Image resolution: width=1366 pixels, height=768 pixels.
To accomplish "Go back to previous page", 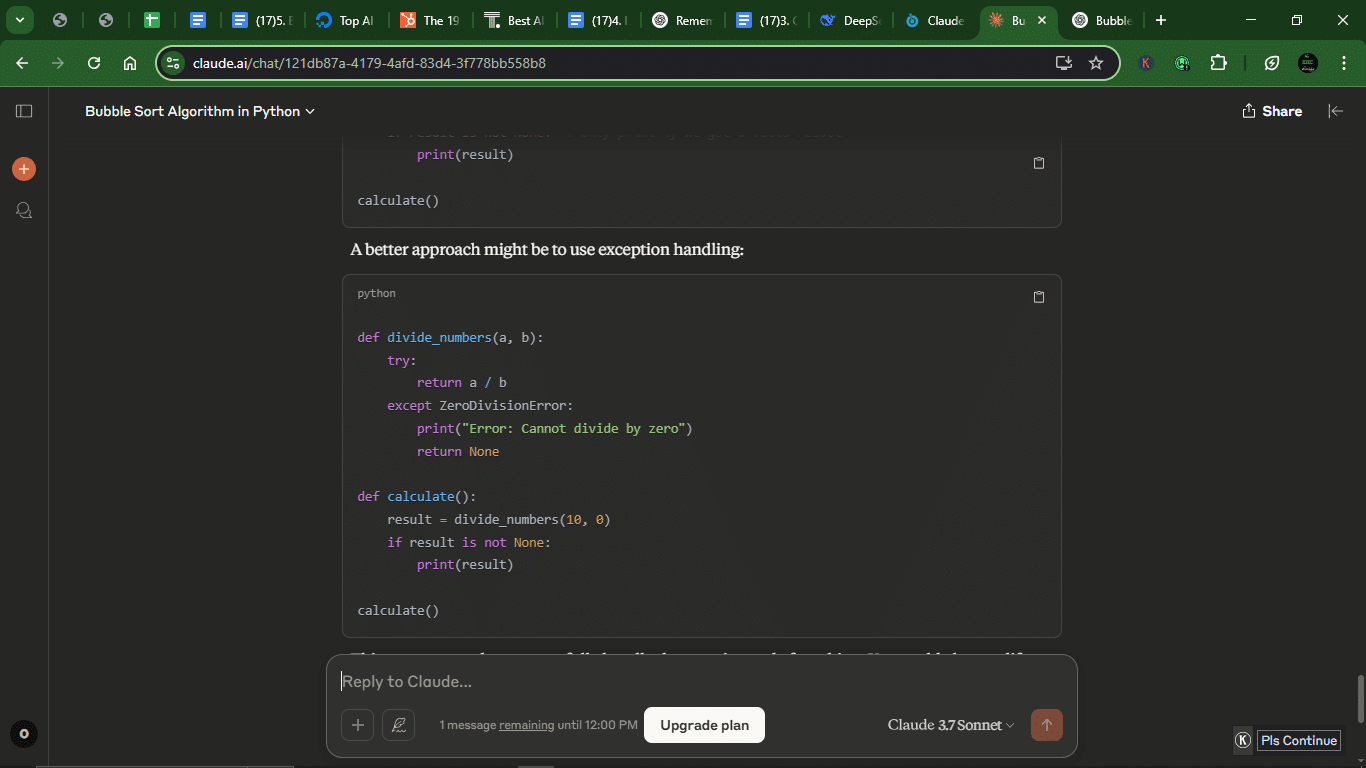I will click(x=22, y=63).
